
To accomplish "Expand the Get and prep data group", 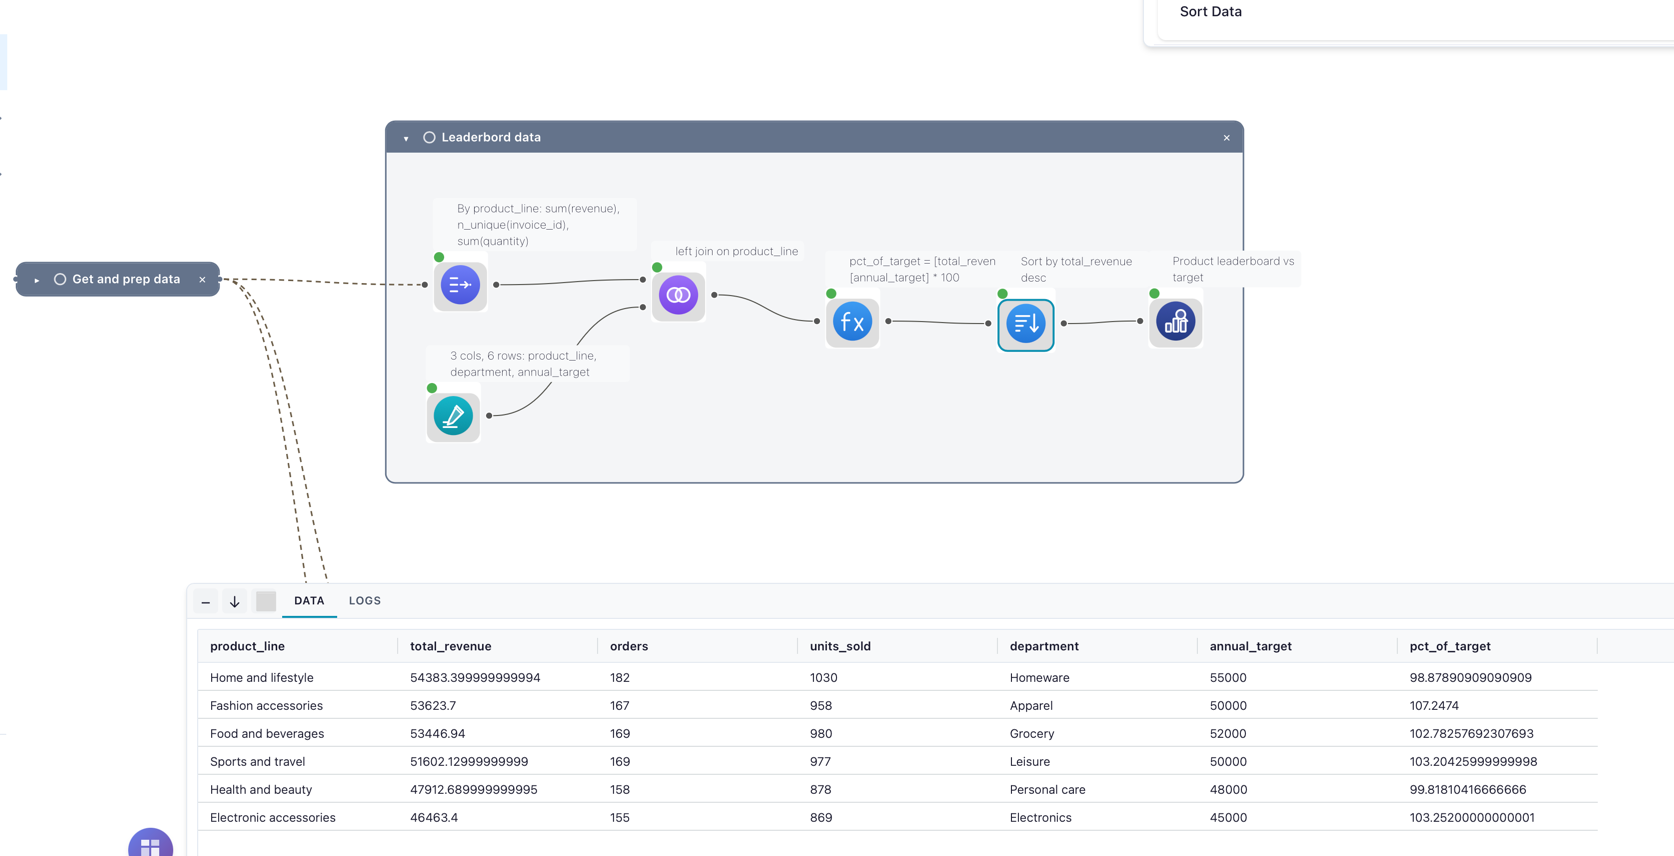I will coord(37,280).
